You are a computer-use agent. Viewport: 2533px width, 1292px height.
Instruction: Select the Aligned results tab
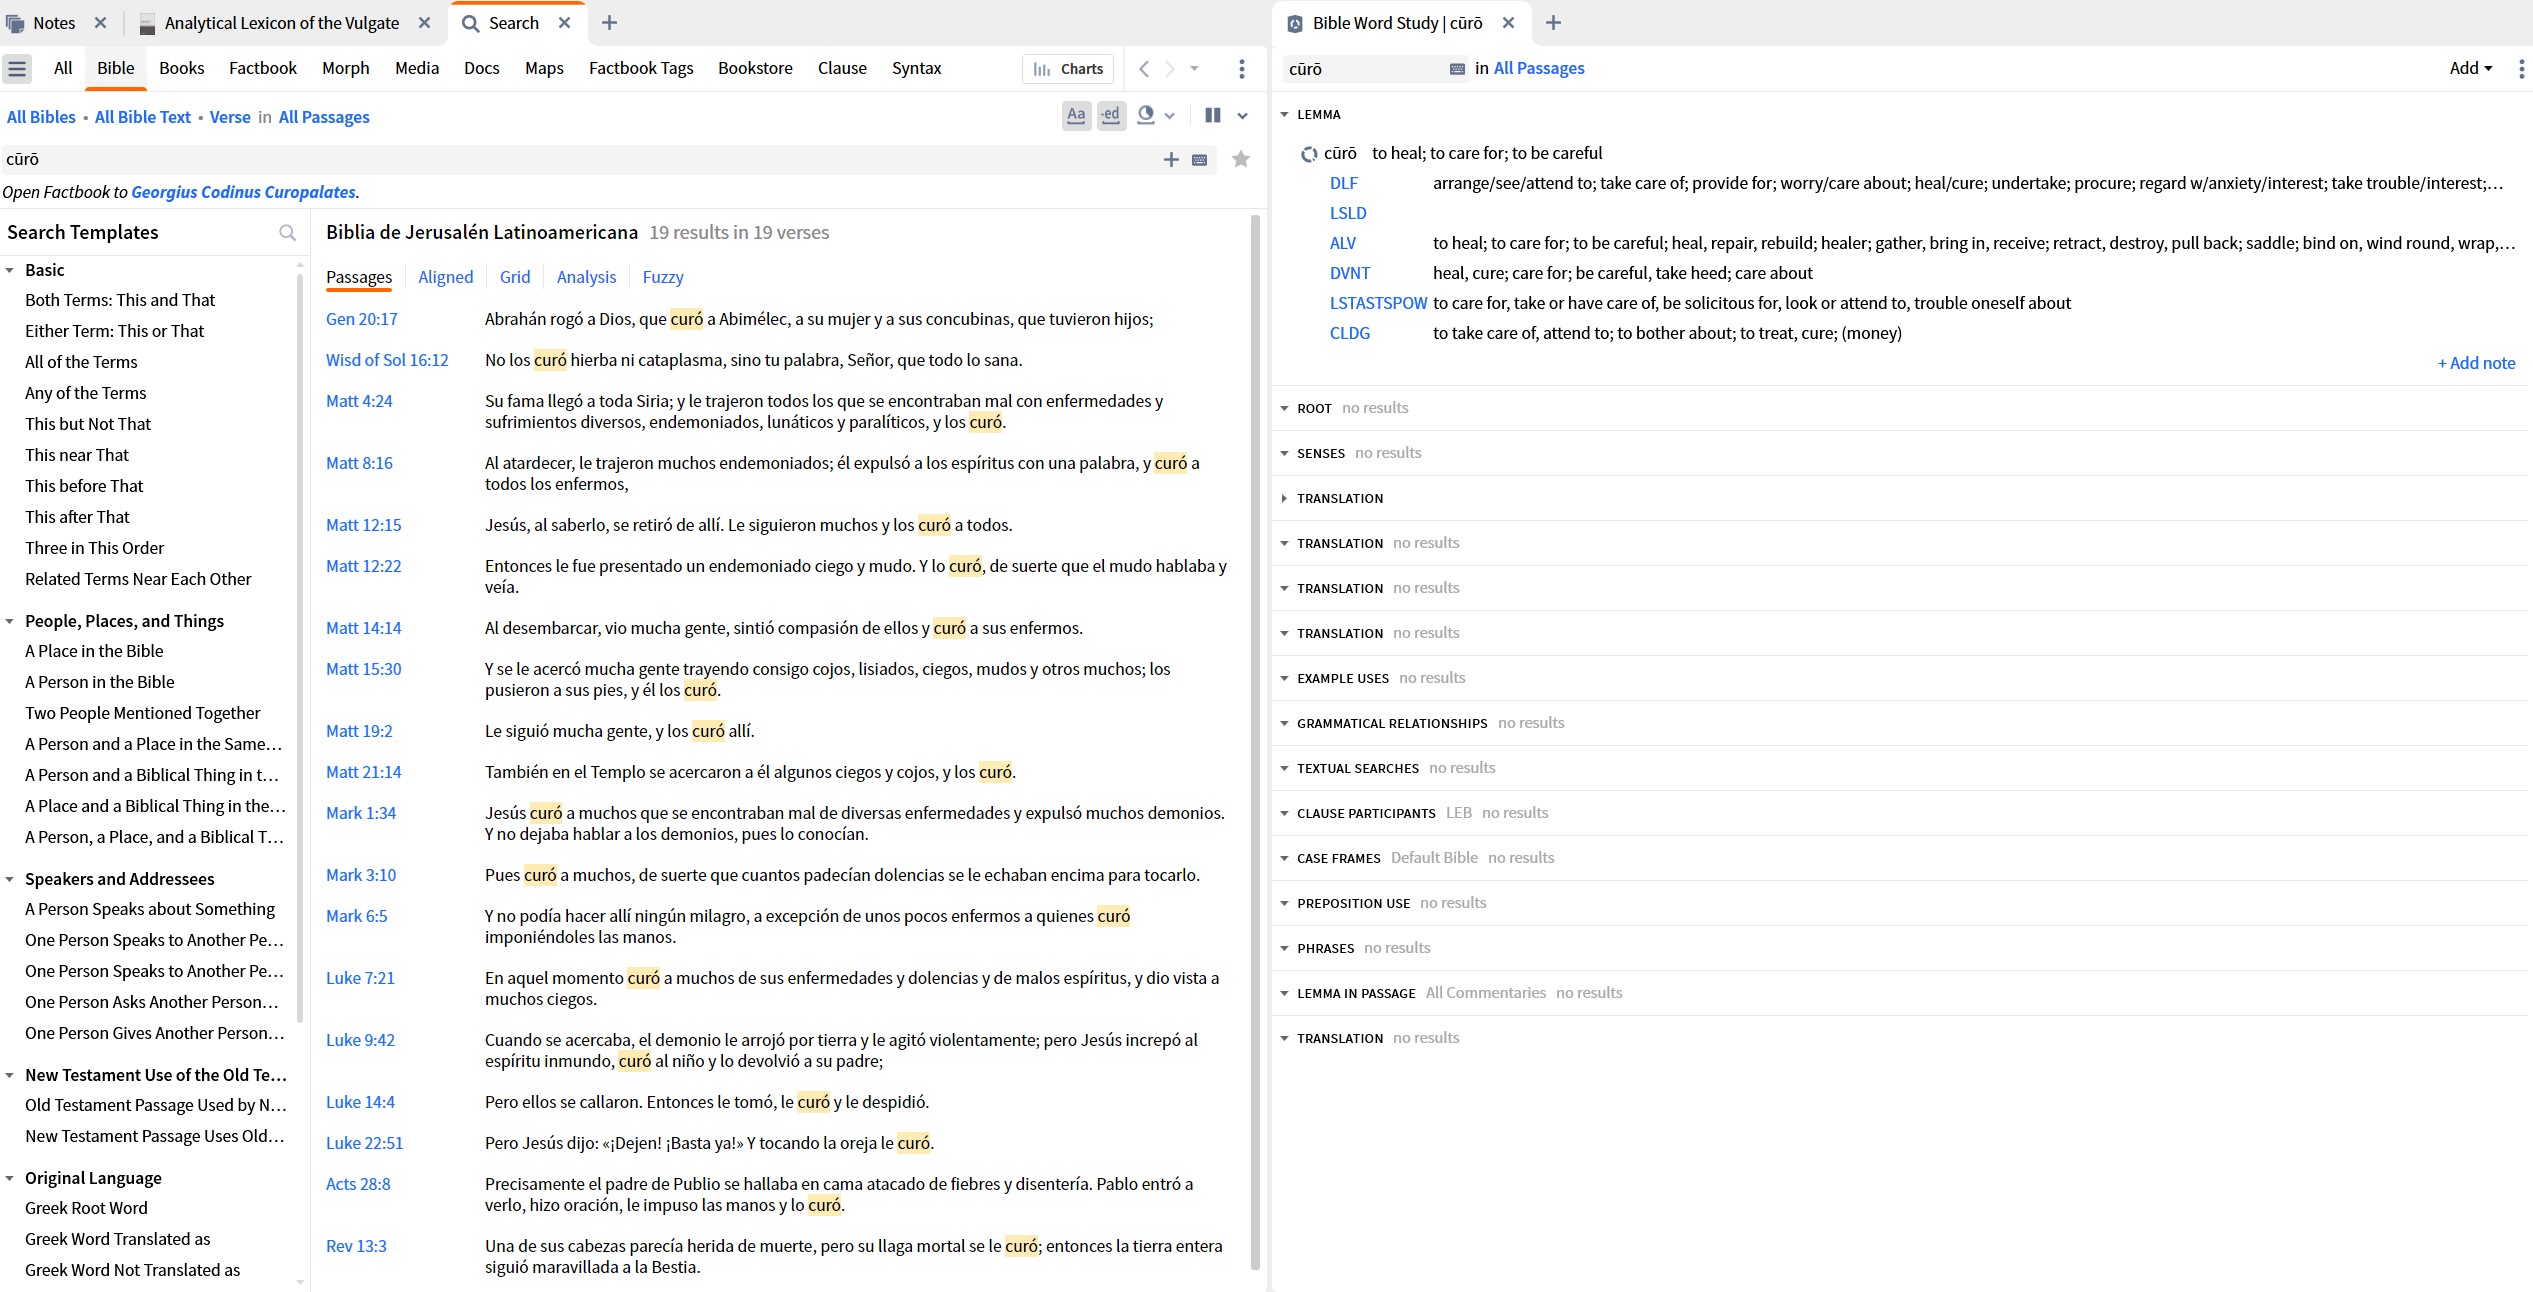click(445, 277)
